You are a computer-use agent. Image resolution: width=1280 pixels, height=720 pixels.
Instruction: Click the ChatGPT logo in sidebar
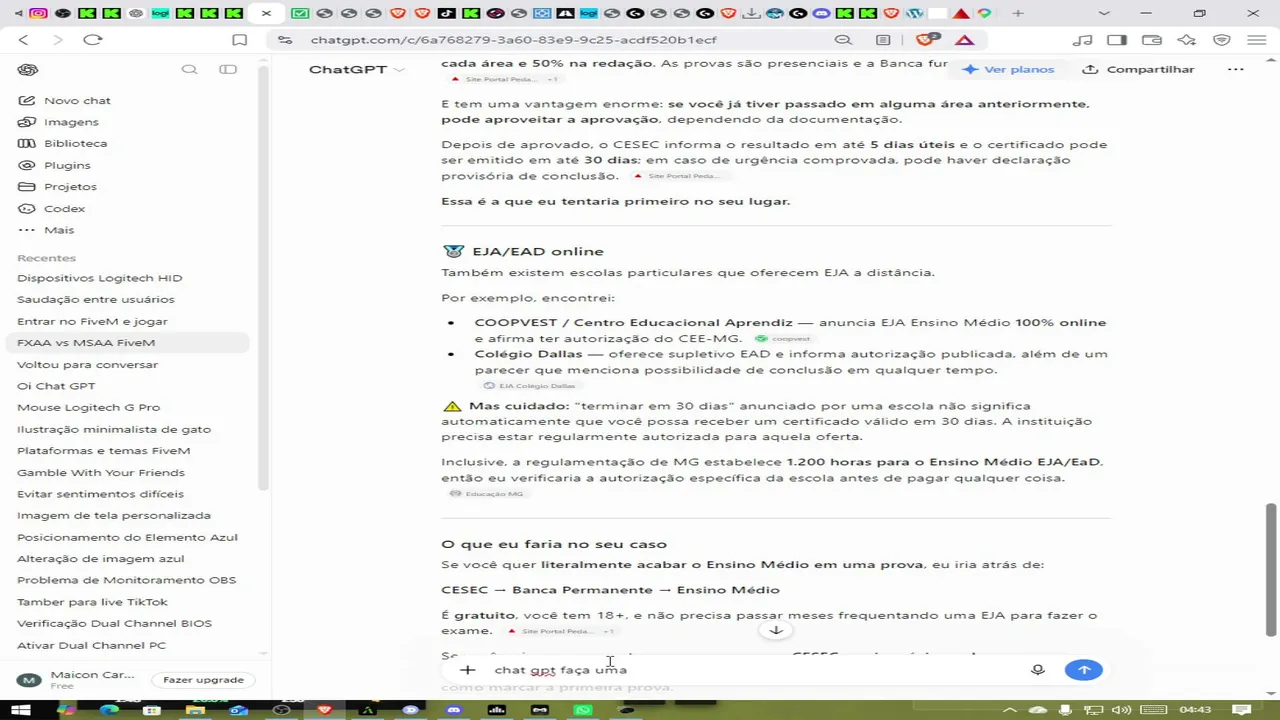27,70
